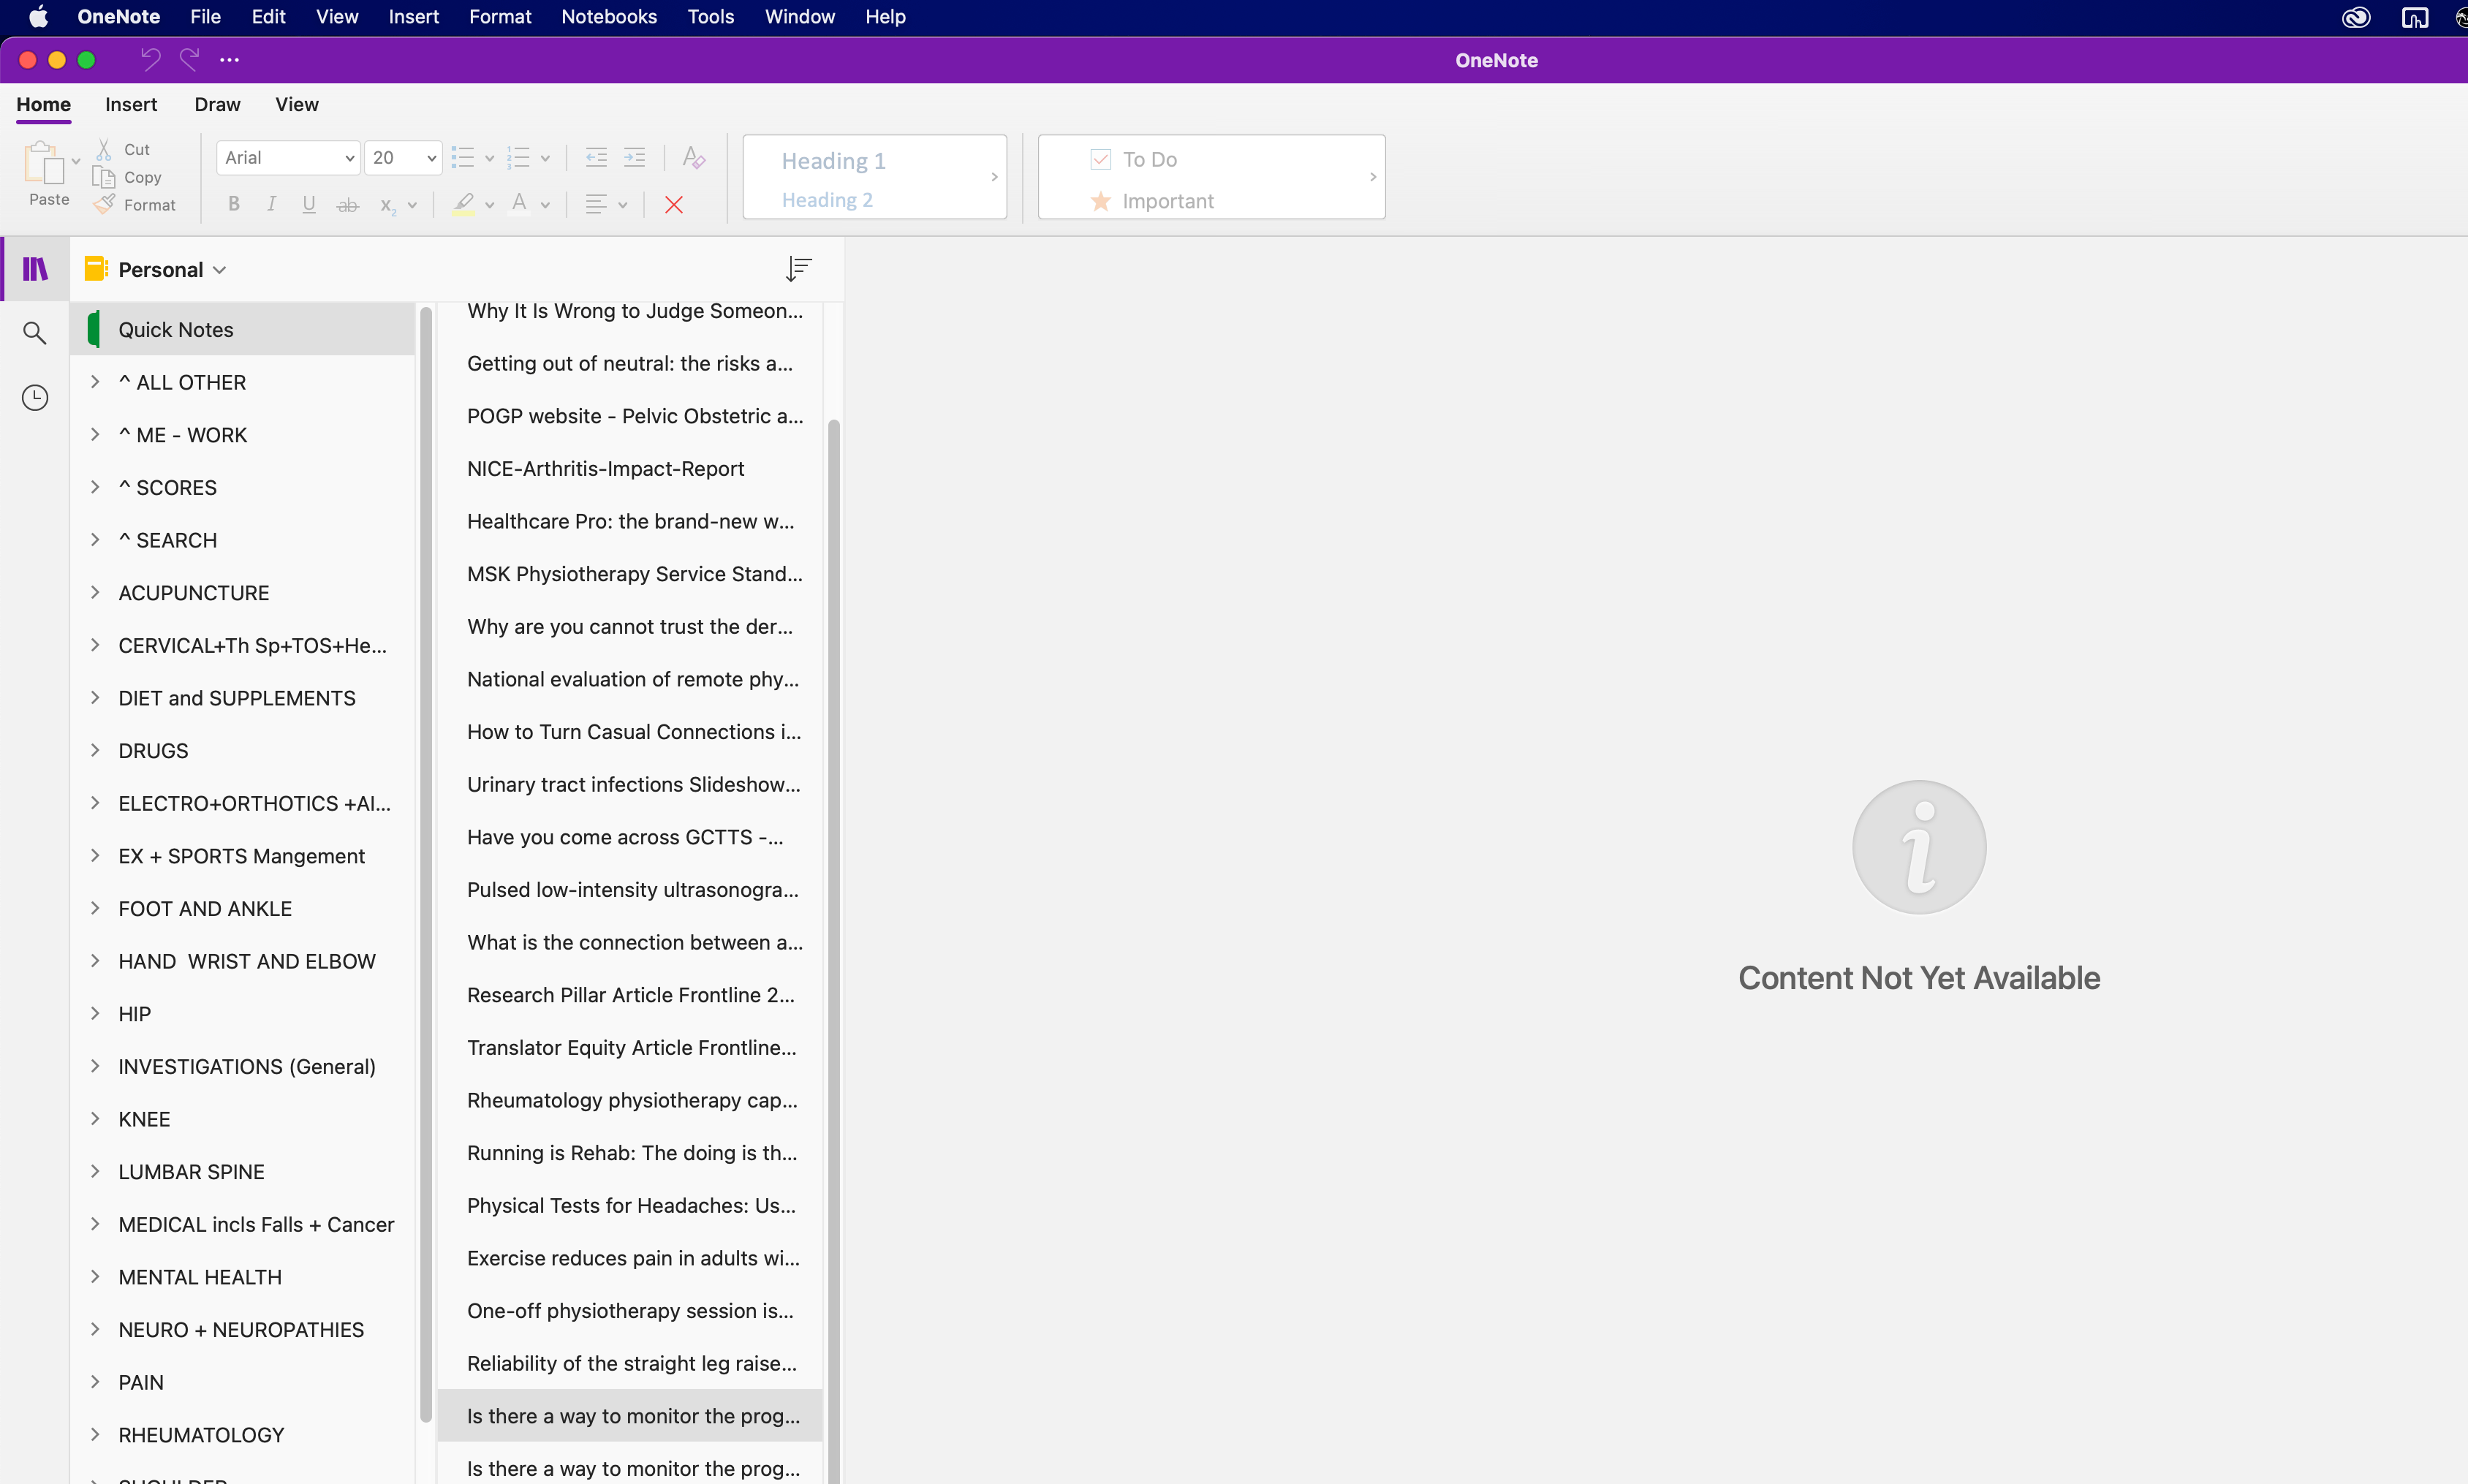Toggle Italic formatting
2468x1484 pixels.
[271, 204]
